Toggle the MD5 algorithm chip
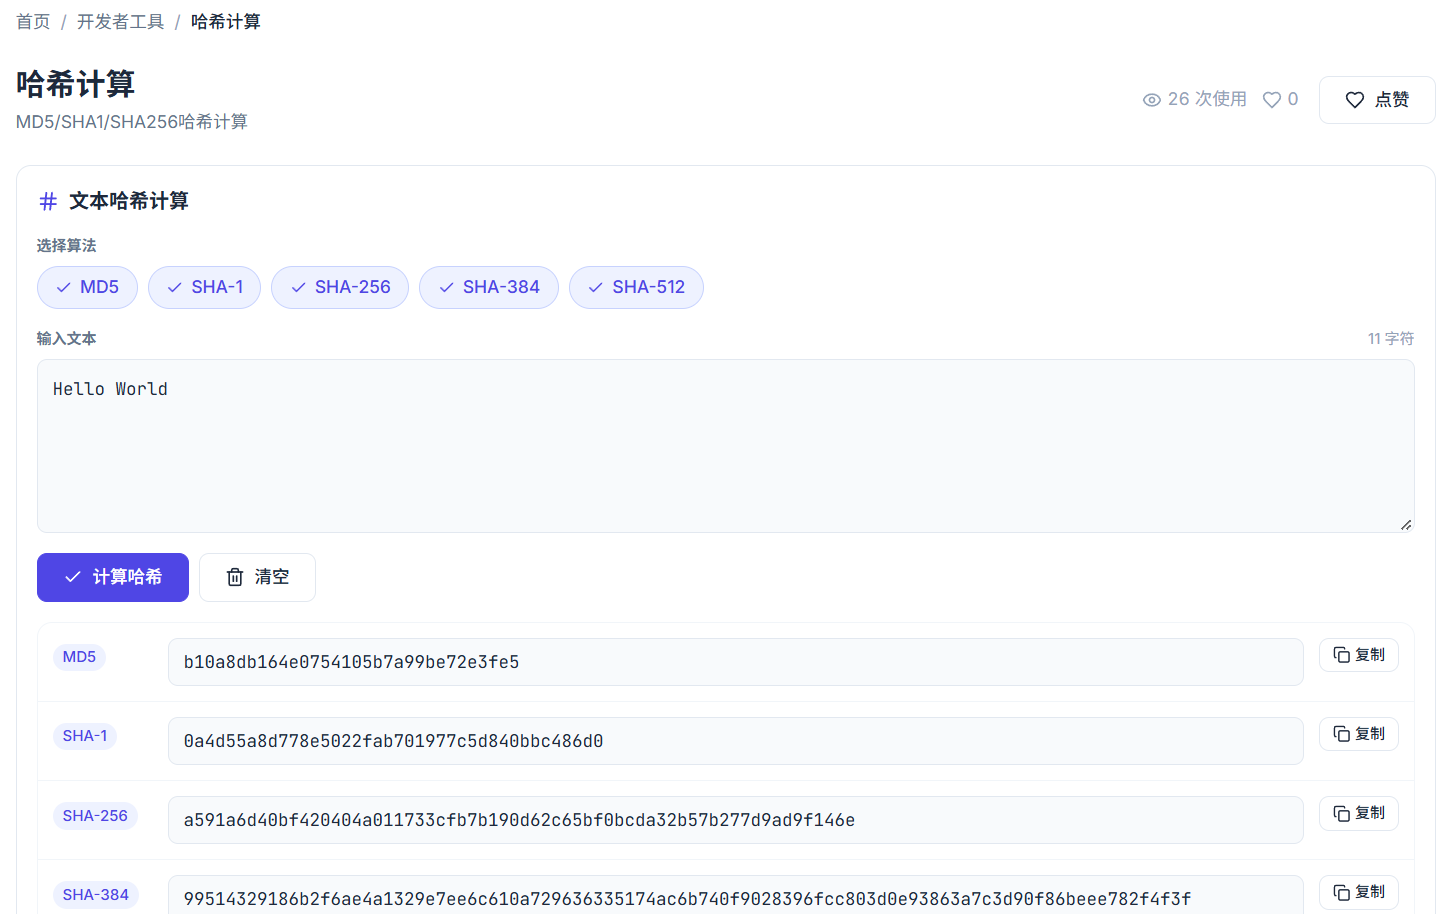The image size is (1446, 914). point(88,288)
